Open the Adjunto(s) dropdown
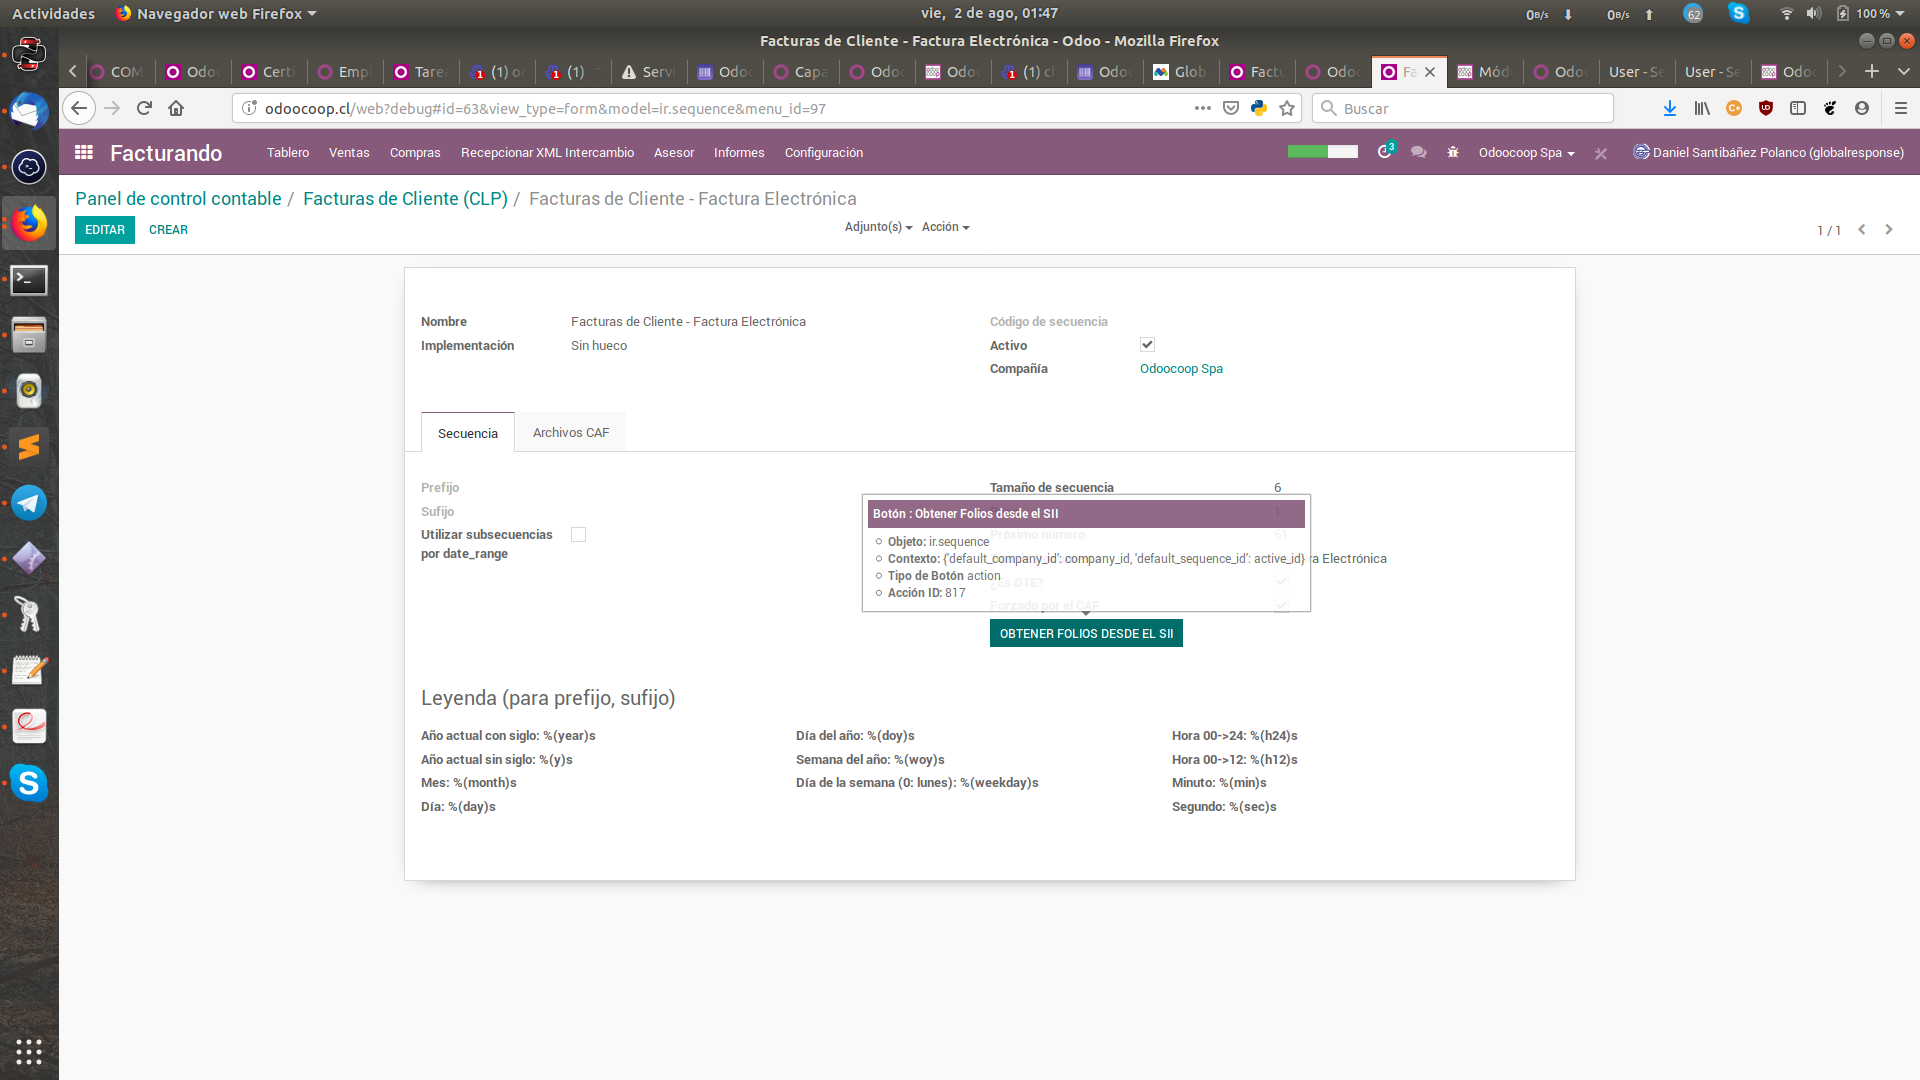The height and width of the screenshot is (1080, 1920). pyautogui.click(x=877, y=227)
